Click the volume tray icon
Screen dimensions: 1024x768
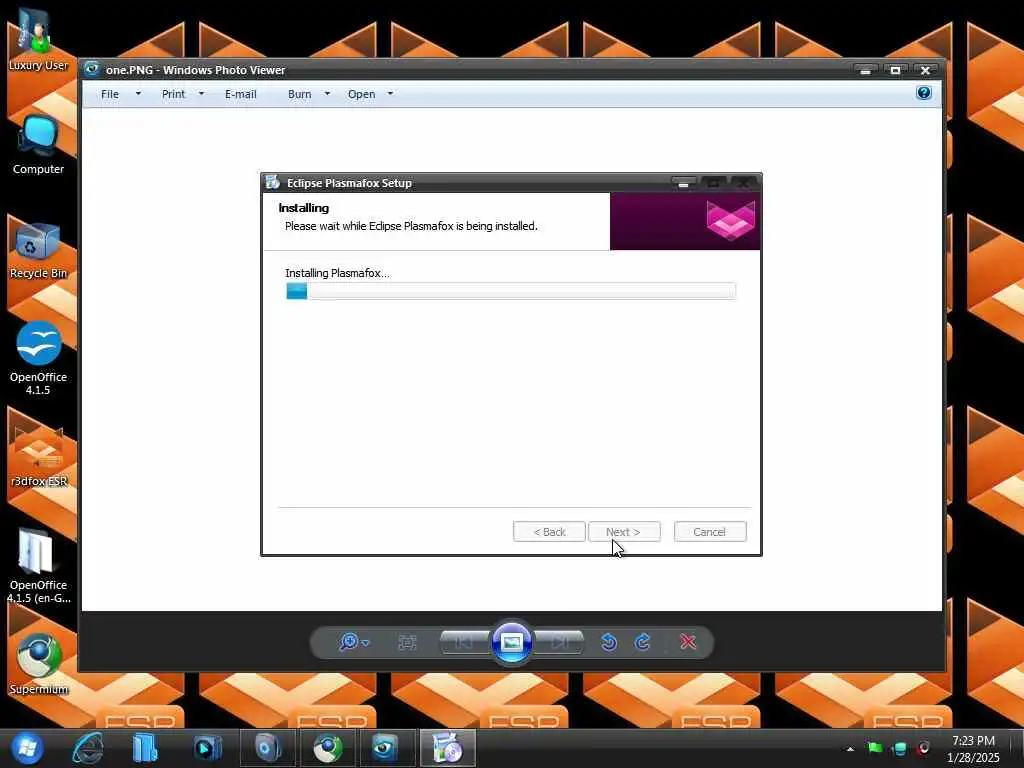pos(923,748)
